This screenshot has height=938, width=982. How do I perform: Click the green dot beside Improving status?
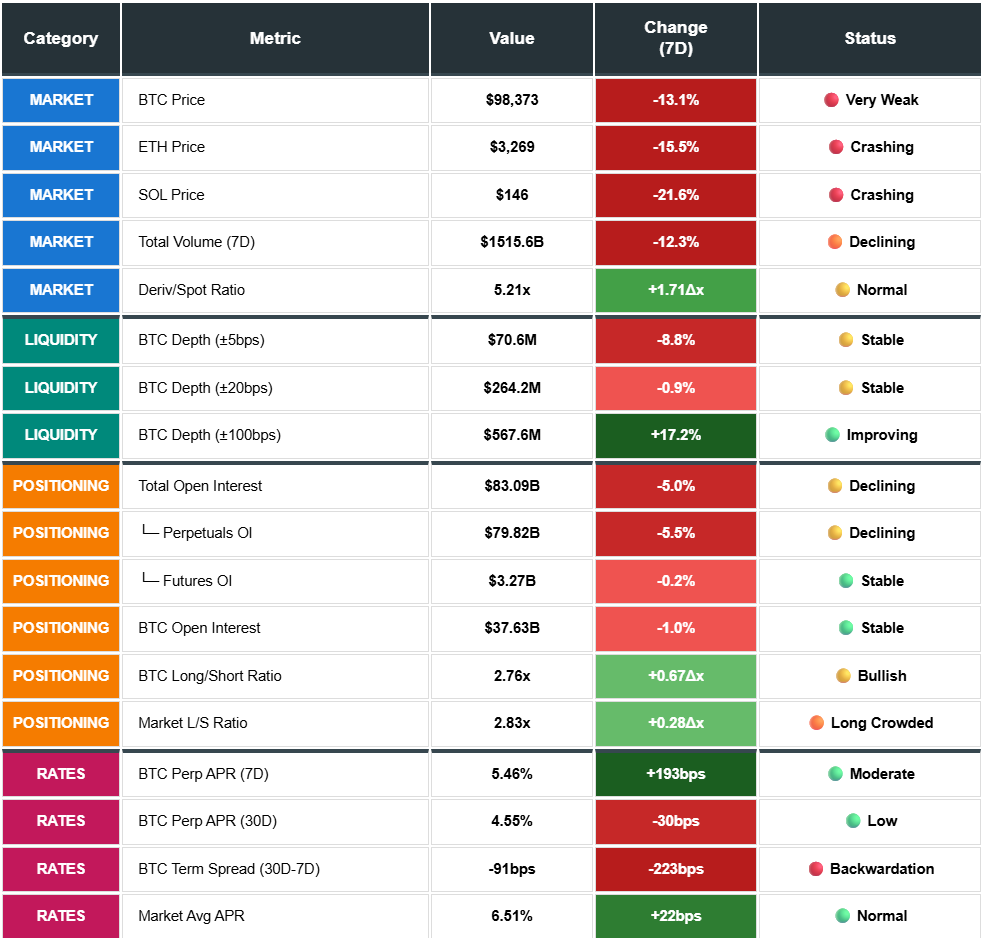coord(832,435)
